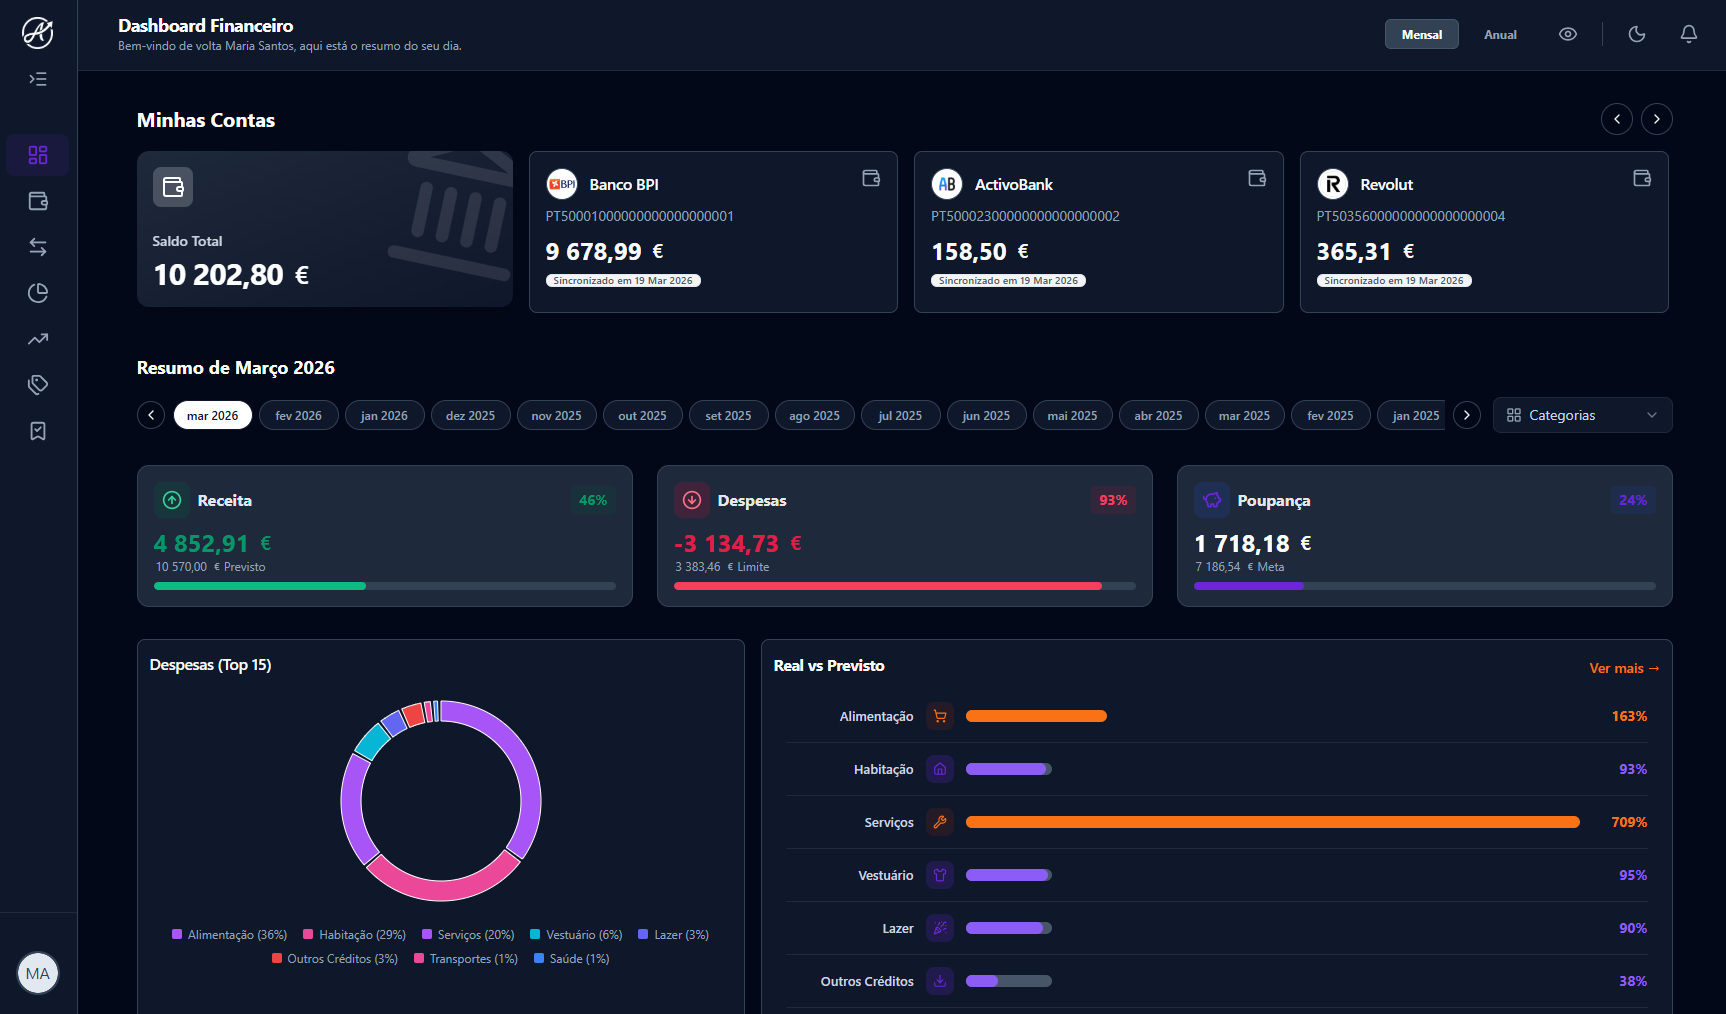
Task: Open the Categorias dropdown
Action: [1581, 414]
